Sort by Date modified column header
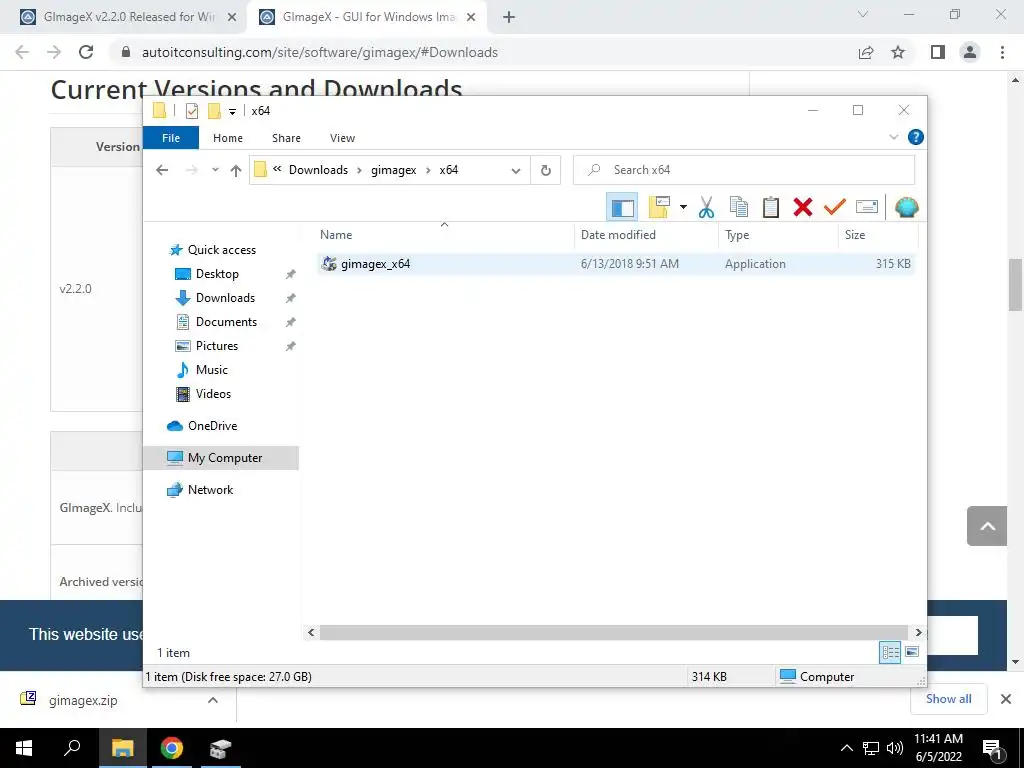The image size is (1024, 768). coord(647,234)
